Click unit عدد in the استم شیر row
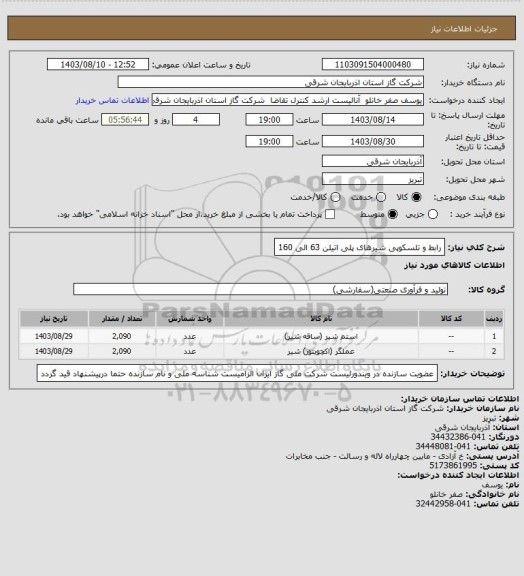 [190, 336]
